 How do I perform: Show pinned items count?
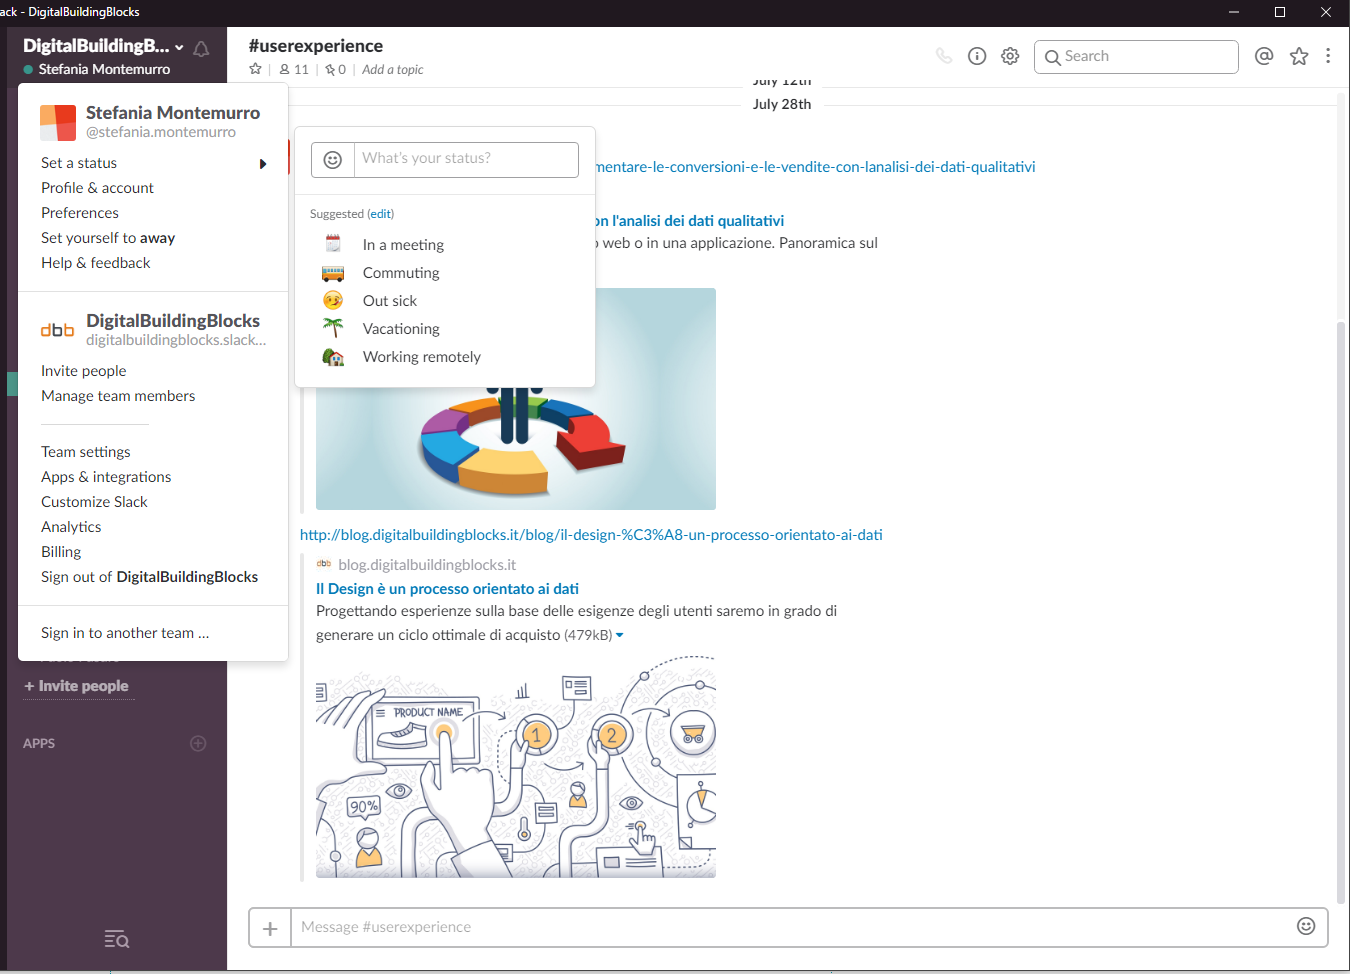(x=336, y=69)
